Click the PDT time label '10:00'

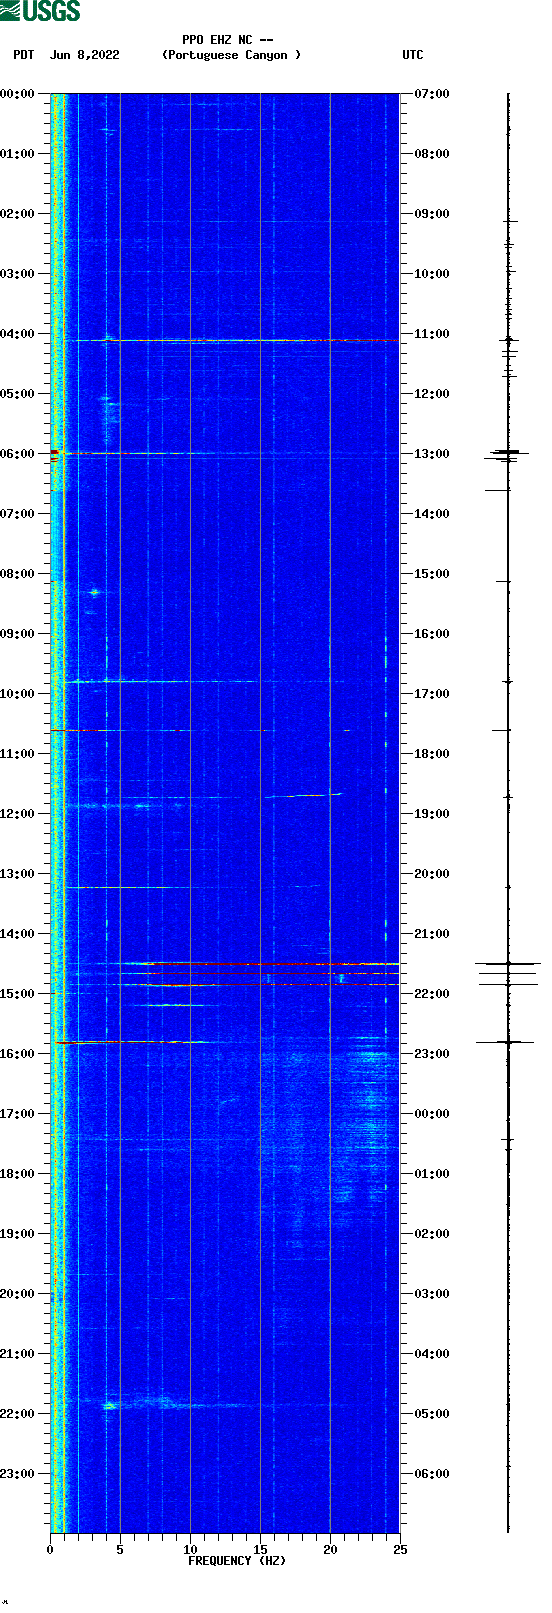(x=17, y=694)
